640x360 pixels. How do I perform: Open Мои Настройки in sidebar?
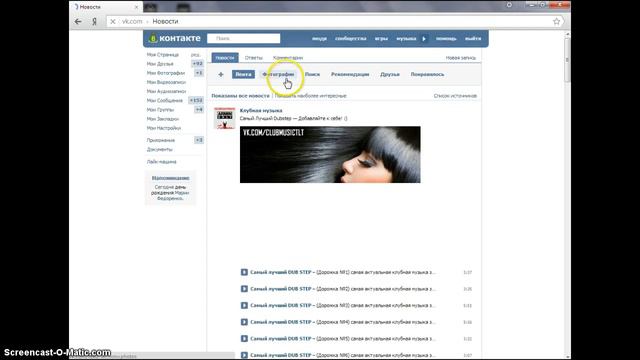tap(164, 128)
